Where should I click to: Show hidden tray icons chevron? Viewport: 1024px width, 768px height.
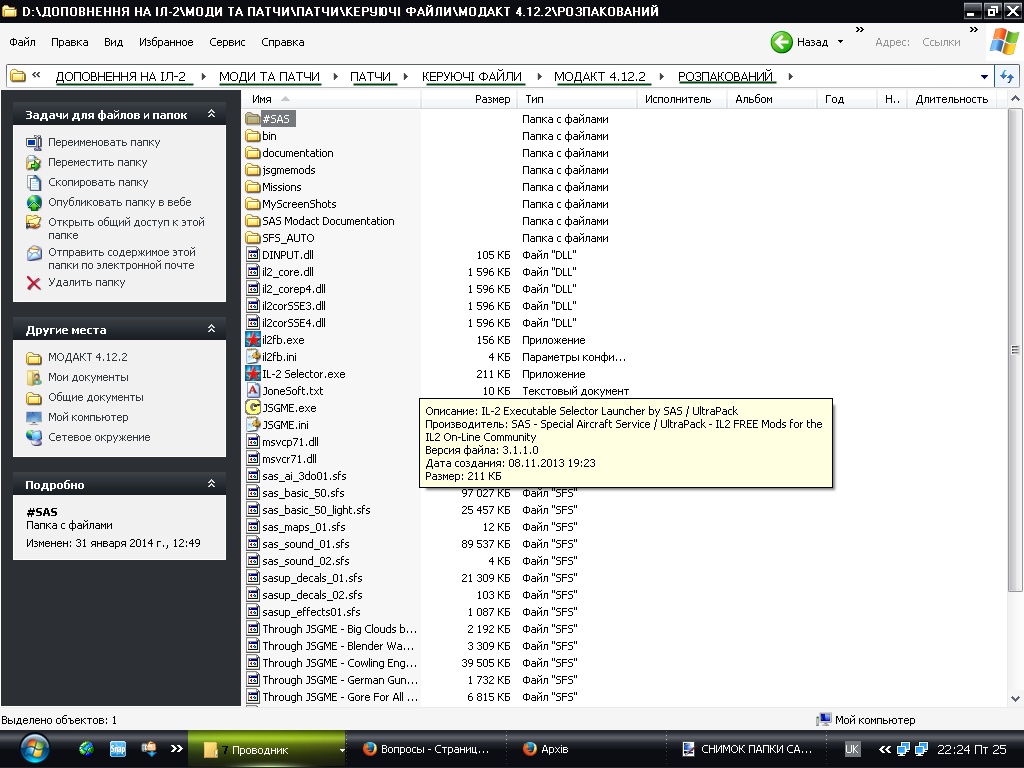click(x=884, y=749)
